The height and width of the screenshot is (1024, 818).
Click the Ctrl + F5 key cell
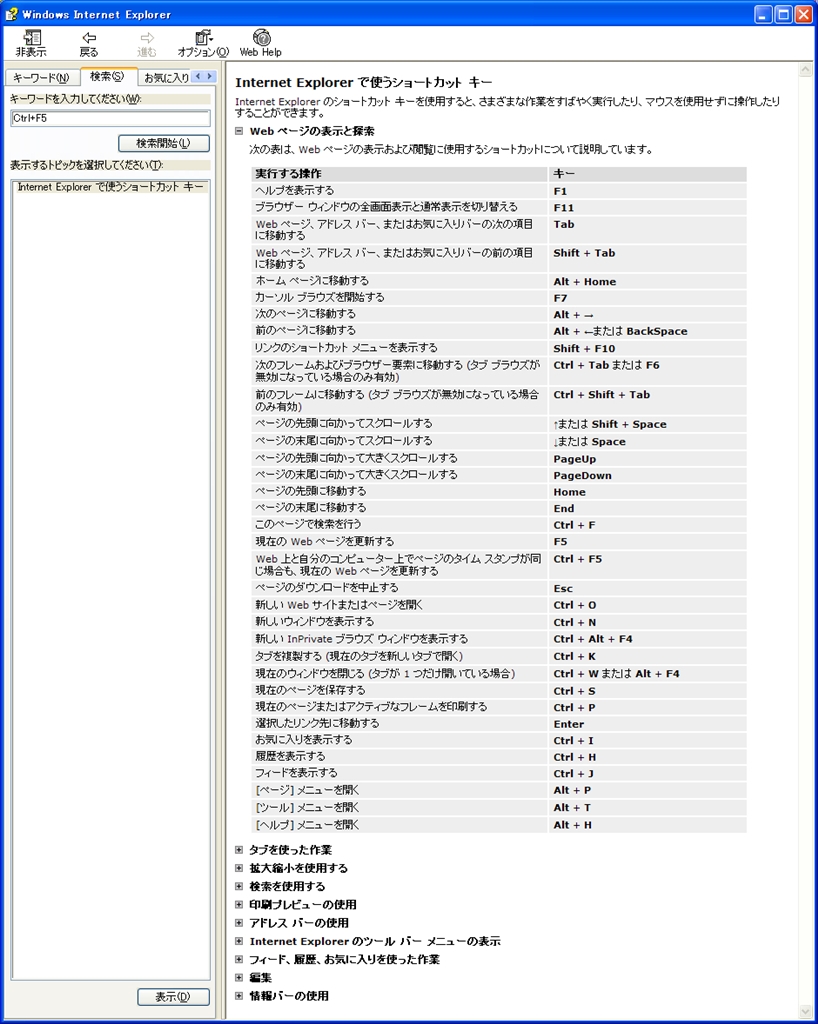tap(648, 565)
